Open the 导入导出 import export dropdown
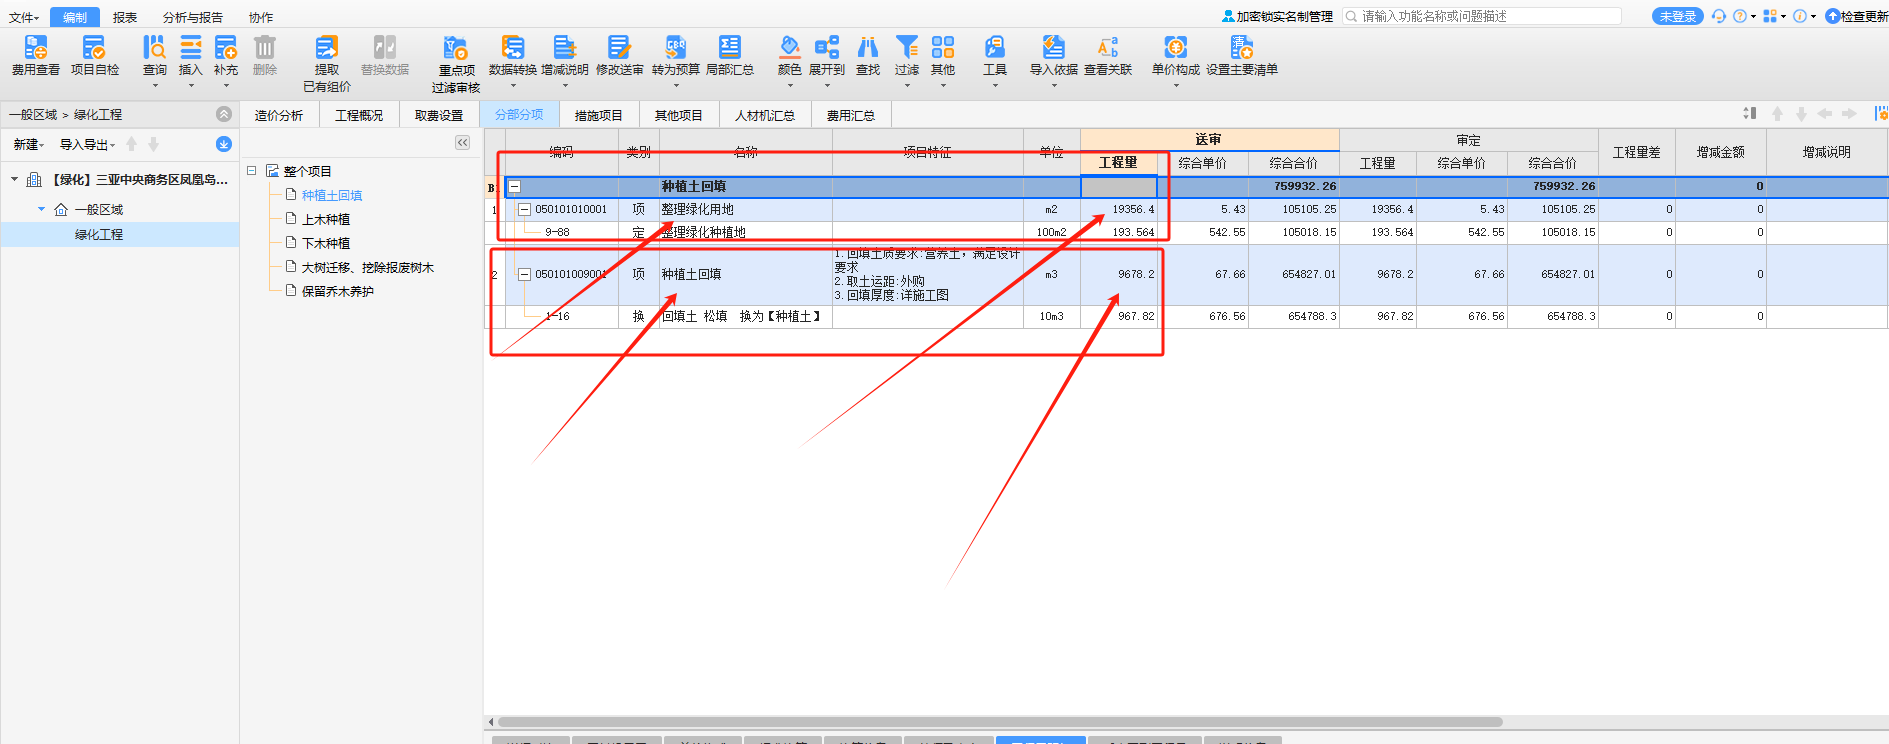The image size is (1889, 744). (87, 145)
